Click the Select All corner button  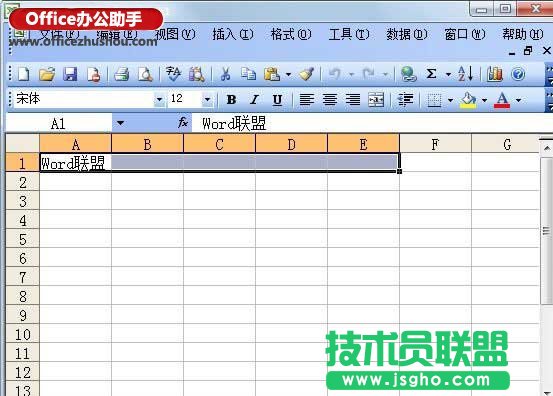point(23,144)
